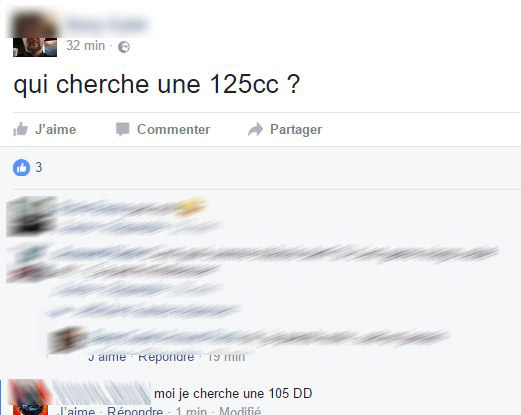Image resolution: width=521 pixels, height=415 pixels.
Task: Open the first blurred commenter's avatar
Action: [32, 216]
